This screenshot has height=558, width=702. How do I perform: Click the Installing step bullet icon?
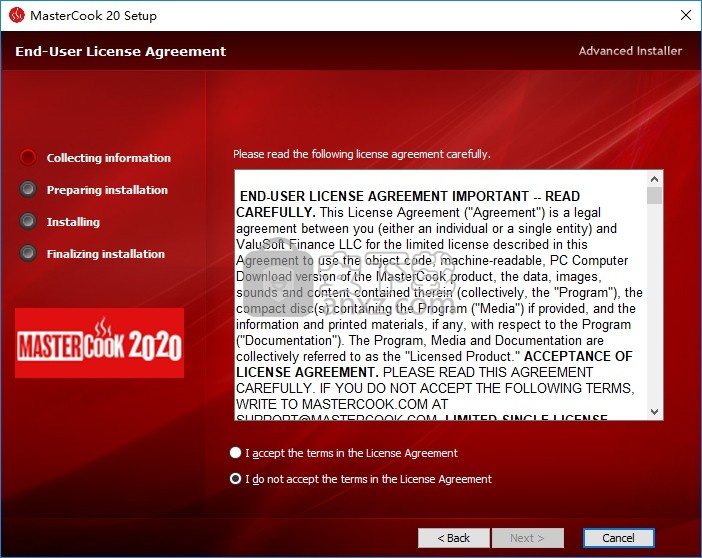[x=28, y=221]
